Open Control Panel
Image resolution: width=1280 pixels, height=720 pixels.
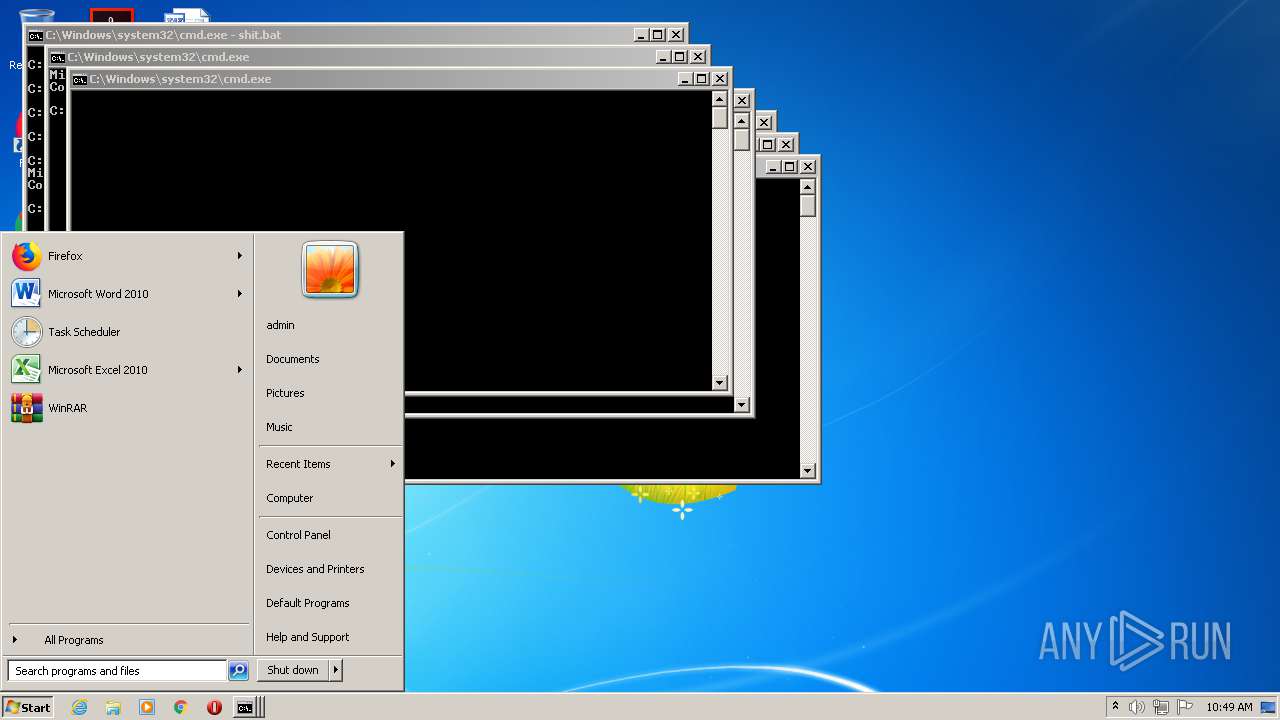298,535
